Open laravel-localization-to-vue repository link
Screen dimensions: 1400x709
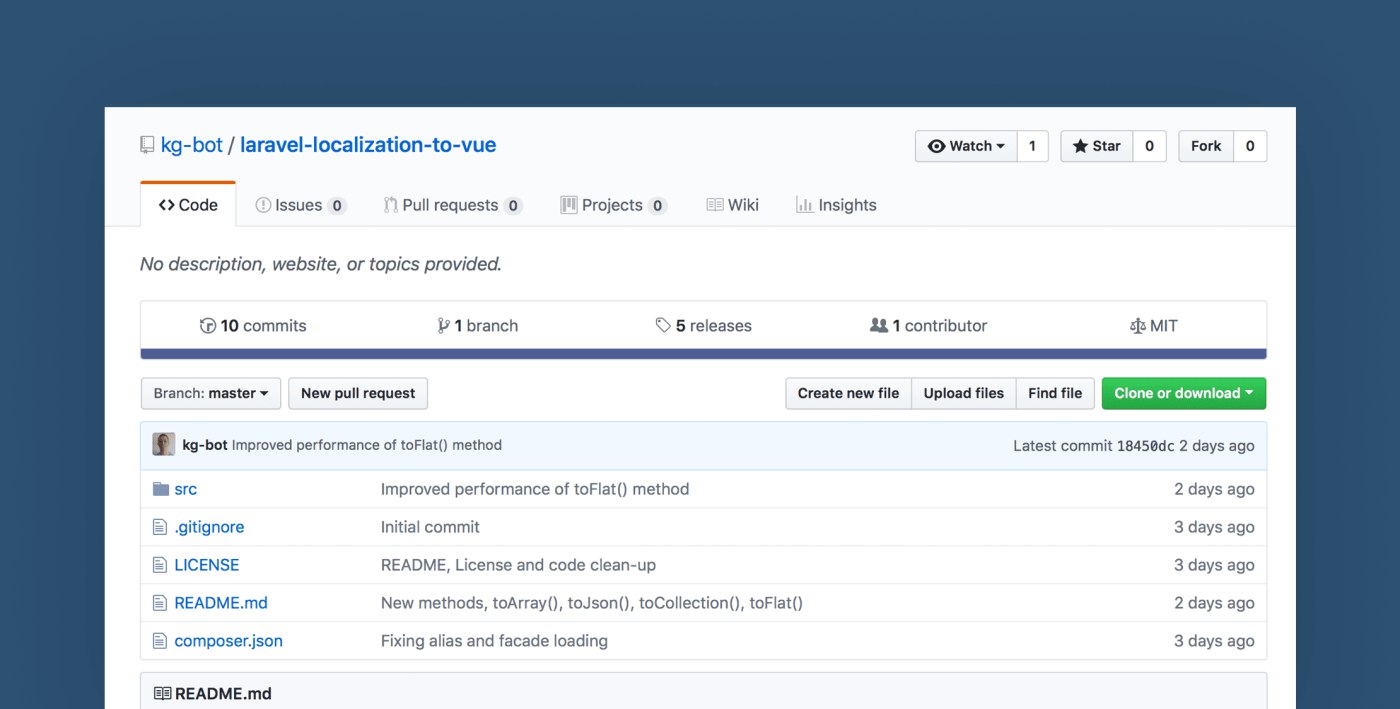click(368, 145)
